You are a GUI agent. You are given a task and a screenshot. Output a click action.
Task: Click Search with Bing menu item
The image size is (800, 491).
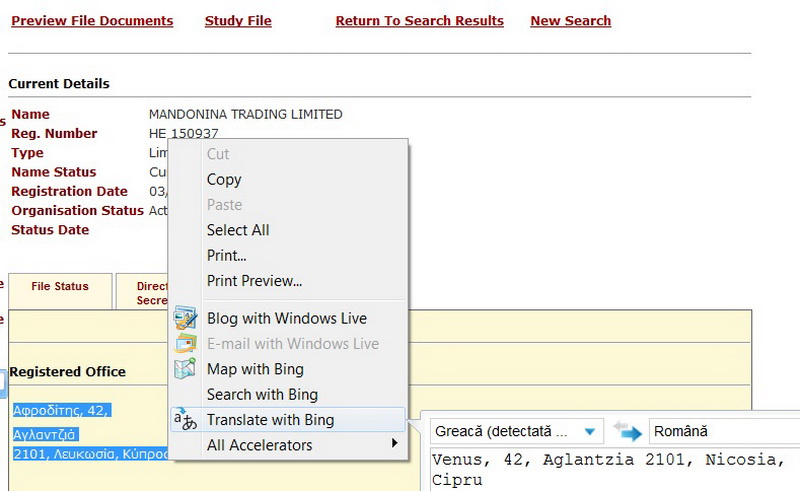(262, 394)
